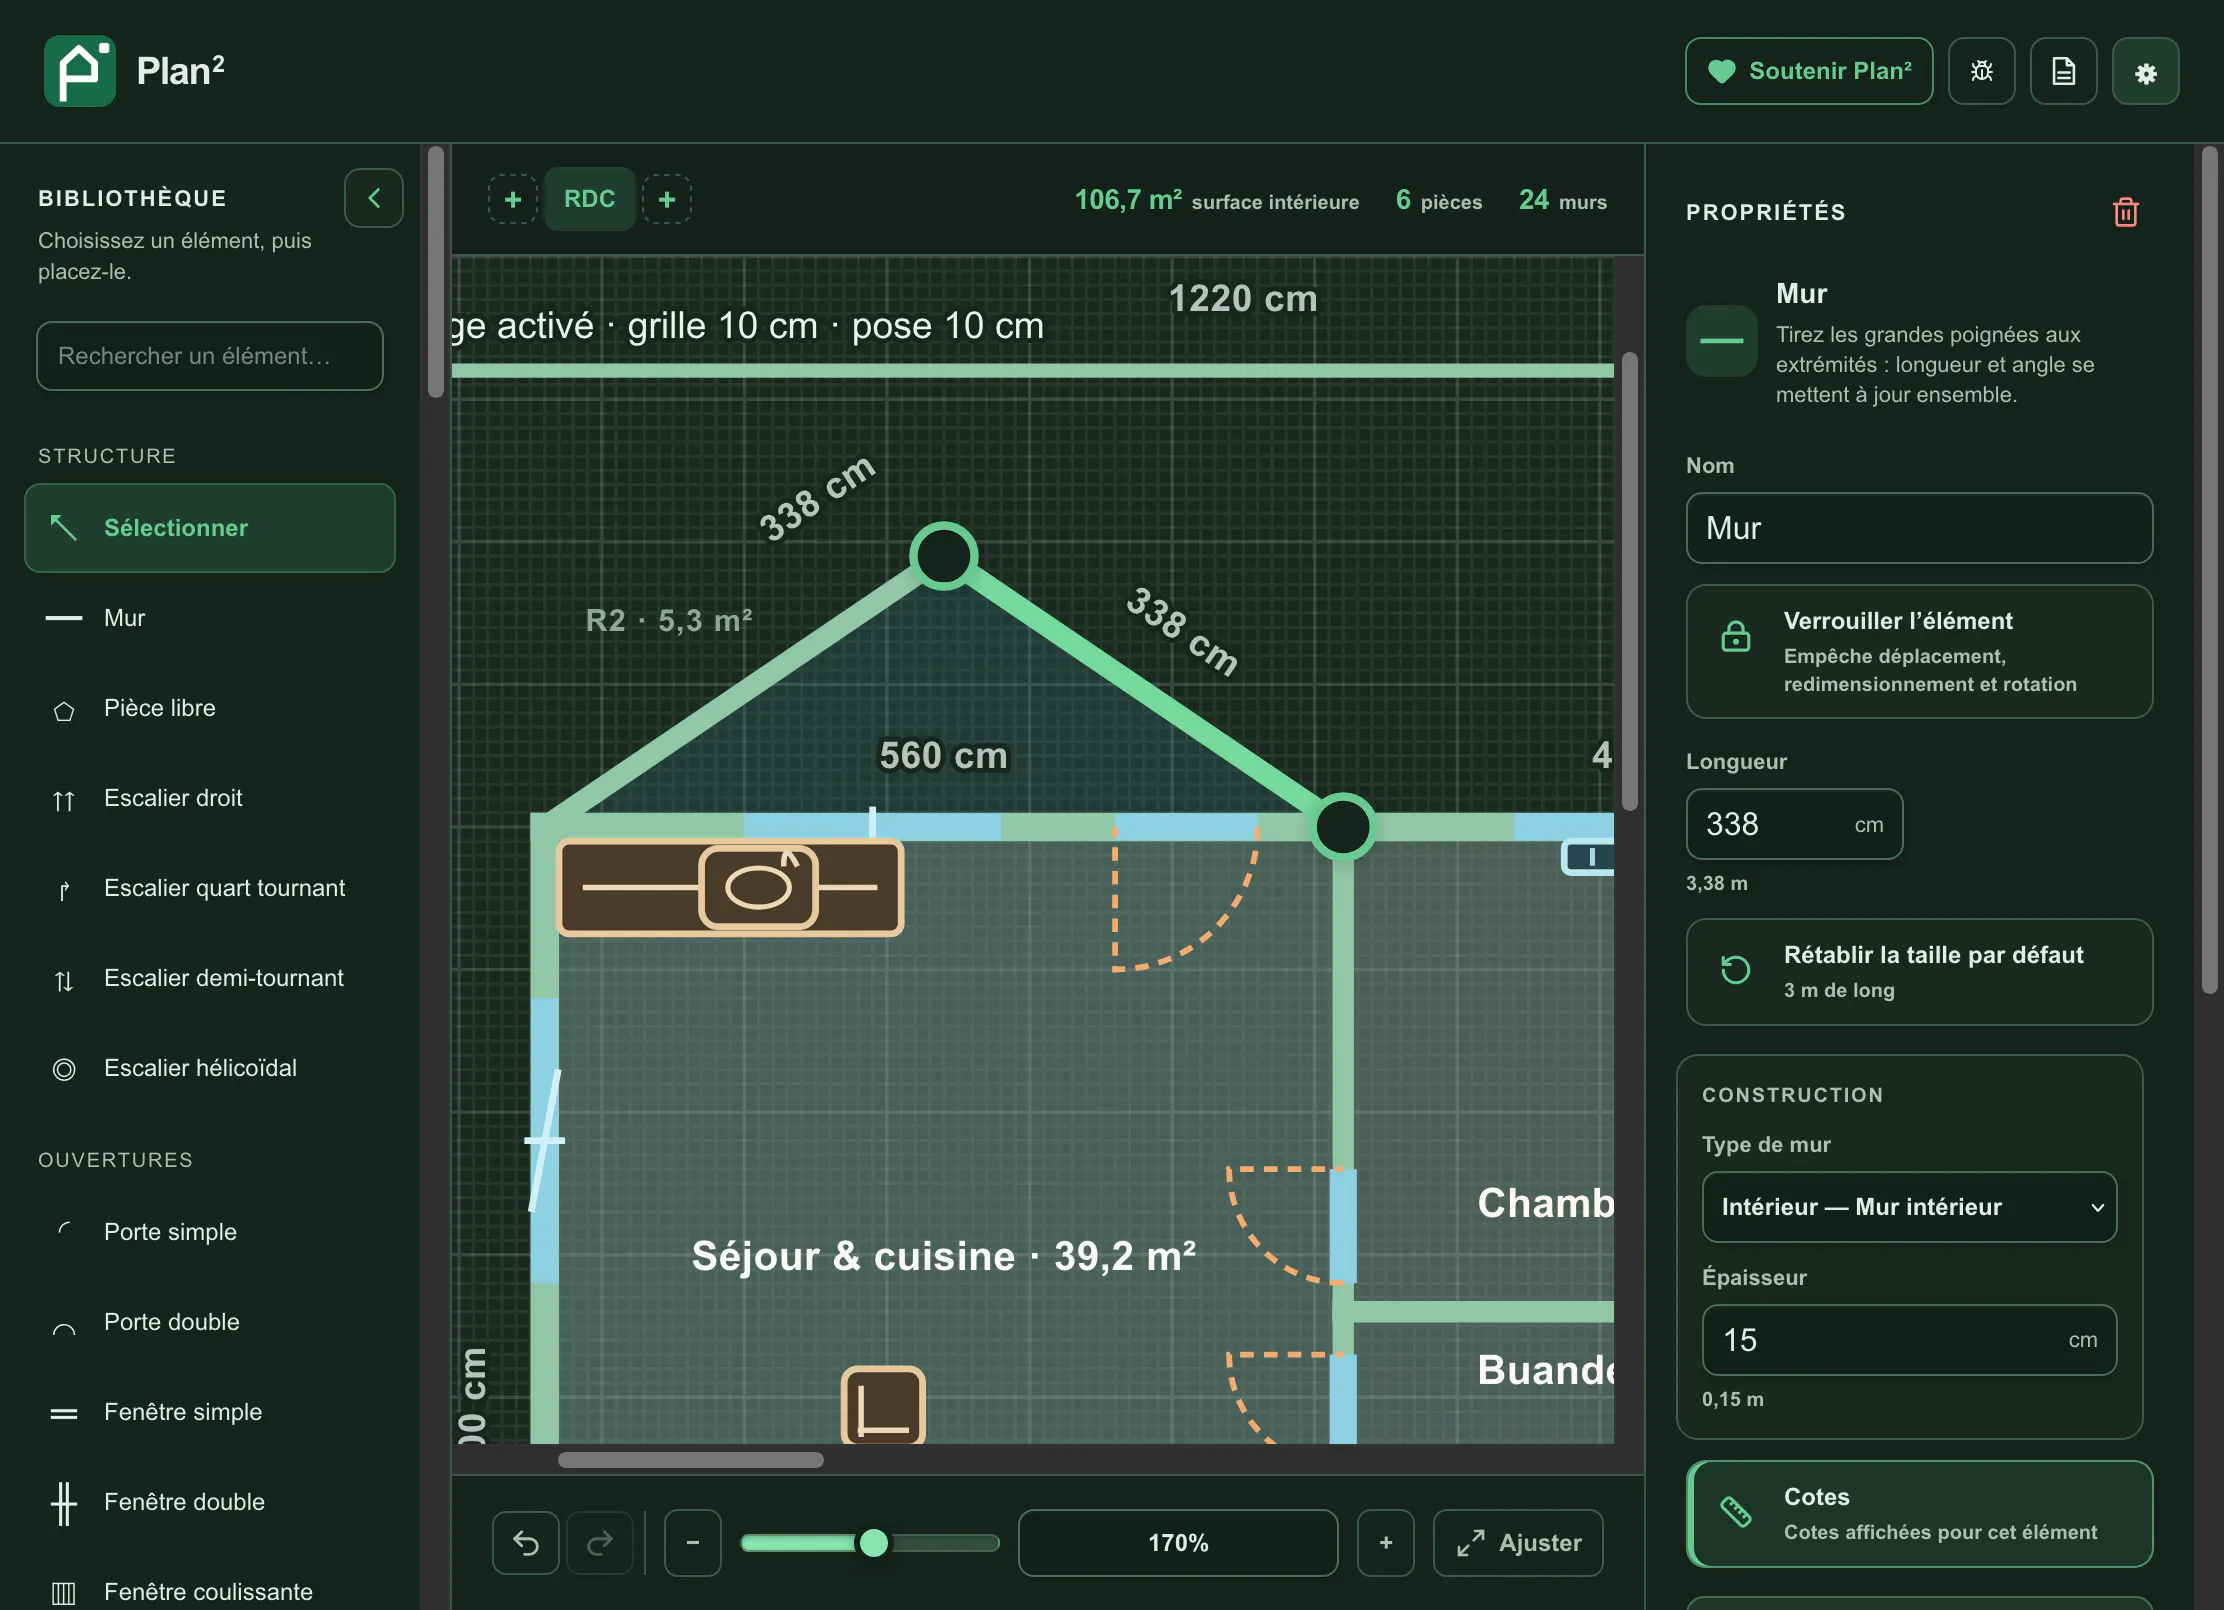Click the 106,7 m² surface intérieure stat
The width and height of the screenshot is (2224, 1610).
point(1217,200)
